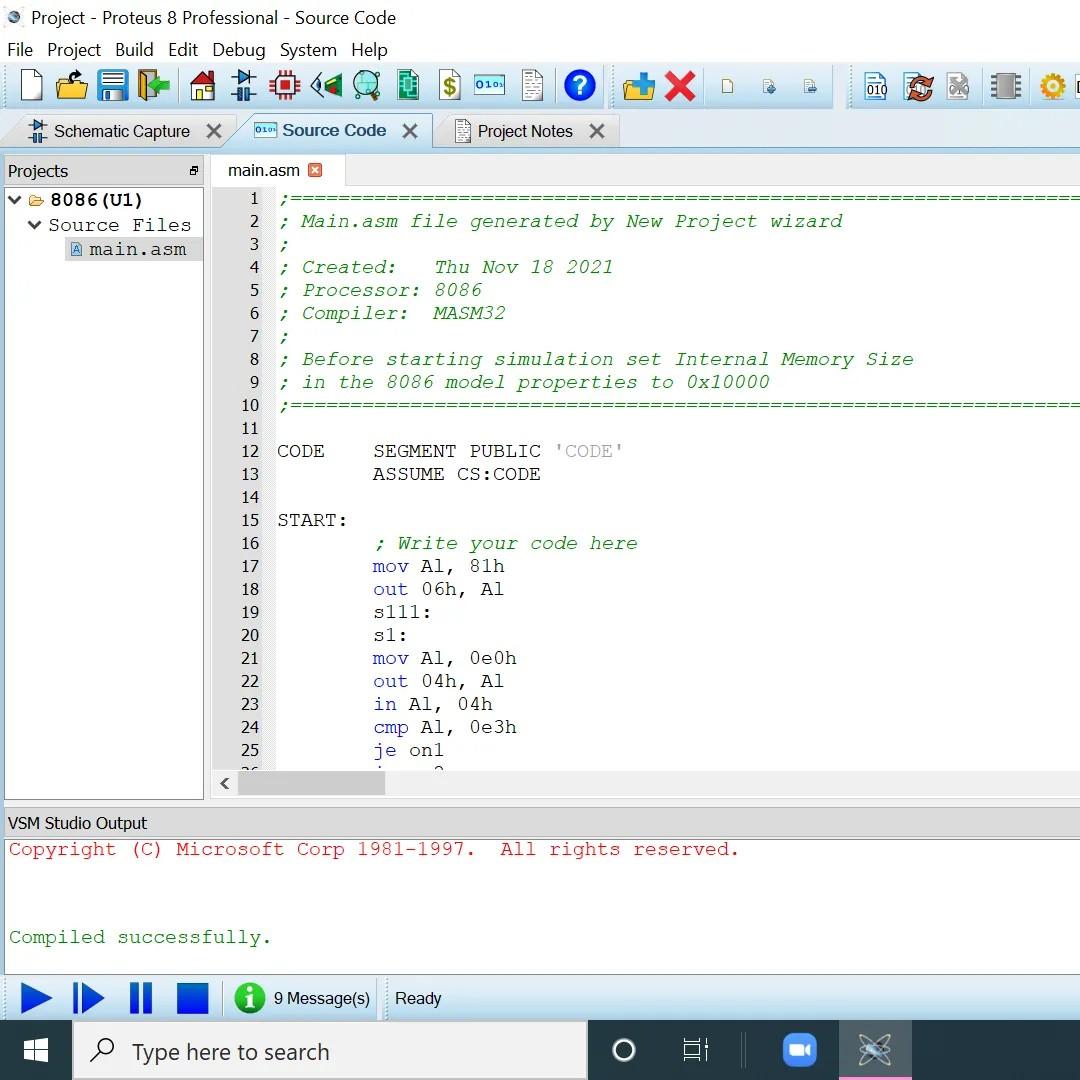
Task: Remove the project with the red X icon
Action: (x=680, y=86)
